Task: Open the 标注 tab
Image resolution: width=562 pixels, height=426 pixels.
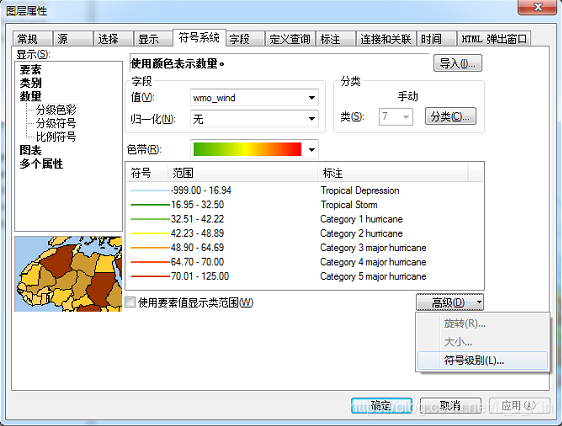Action: point(335,39)
